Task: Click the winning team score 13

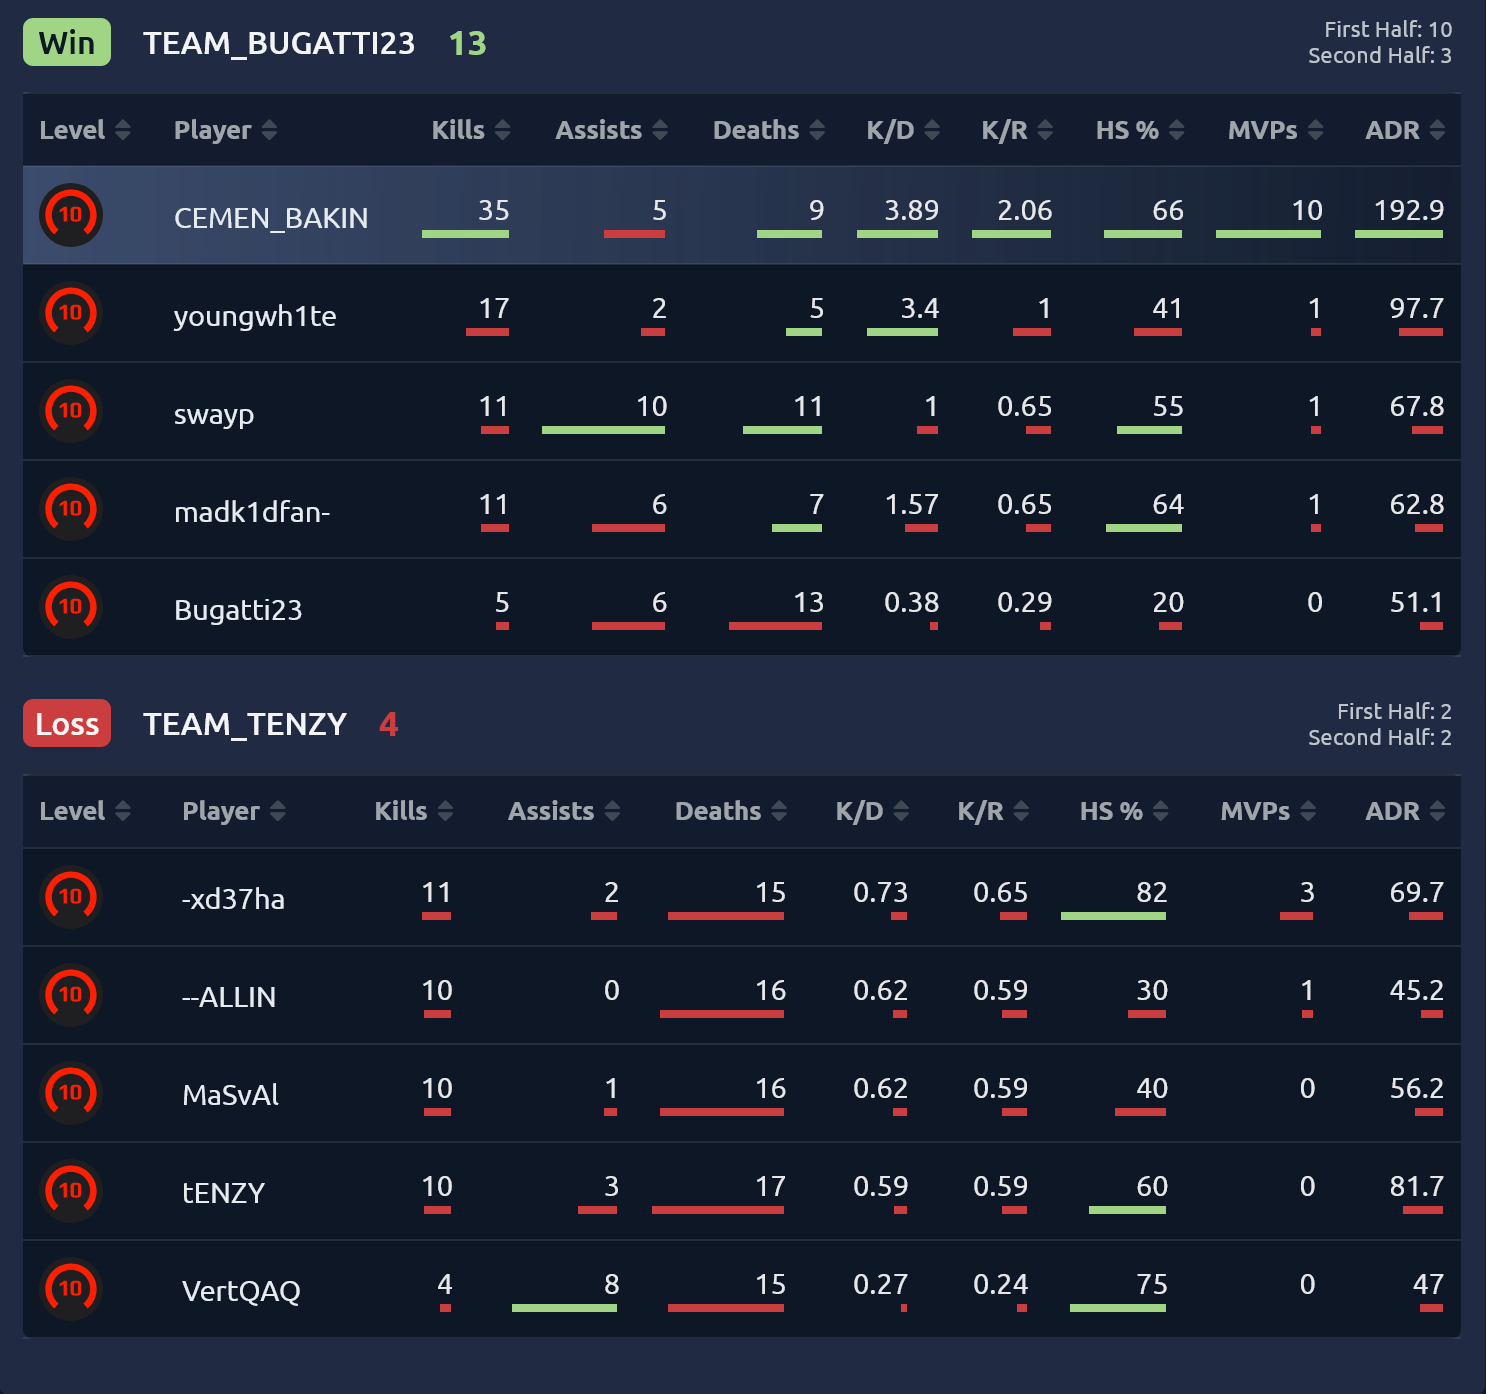Action: coord(467,43)
